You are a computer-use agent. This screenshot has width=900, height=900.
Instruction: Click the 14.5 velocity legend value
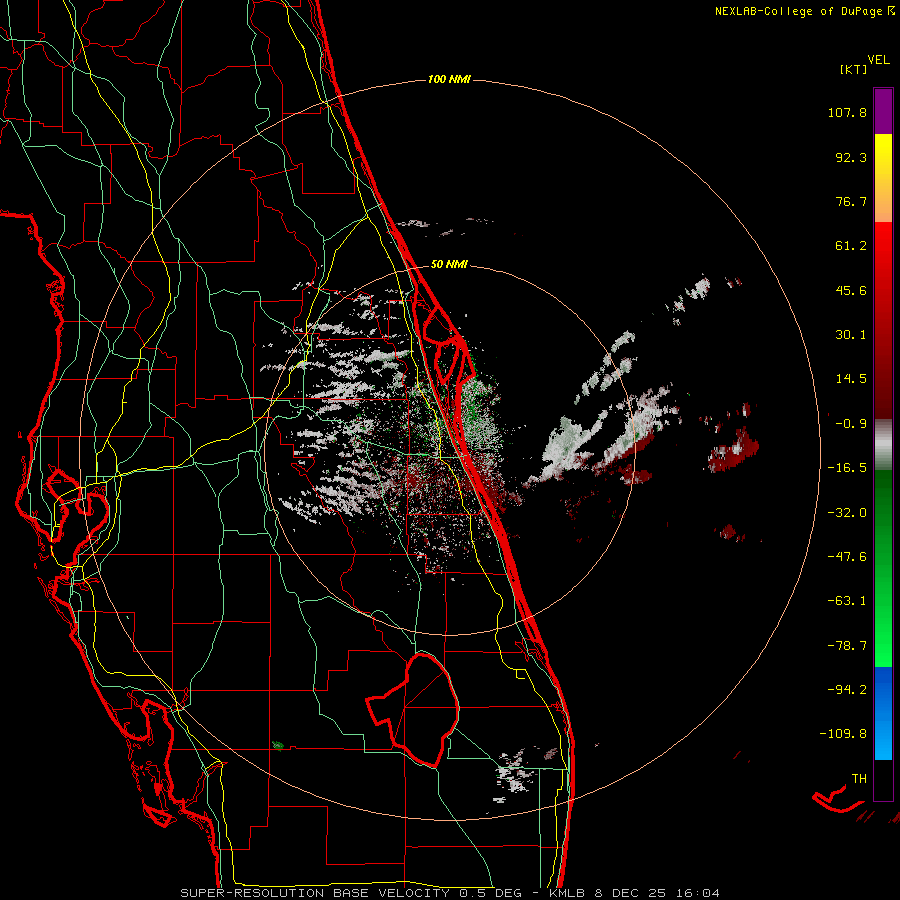point(851,379)
